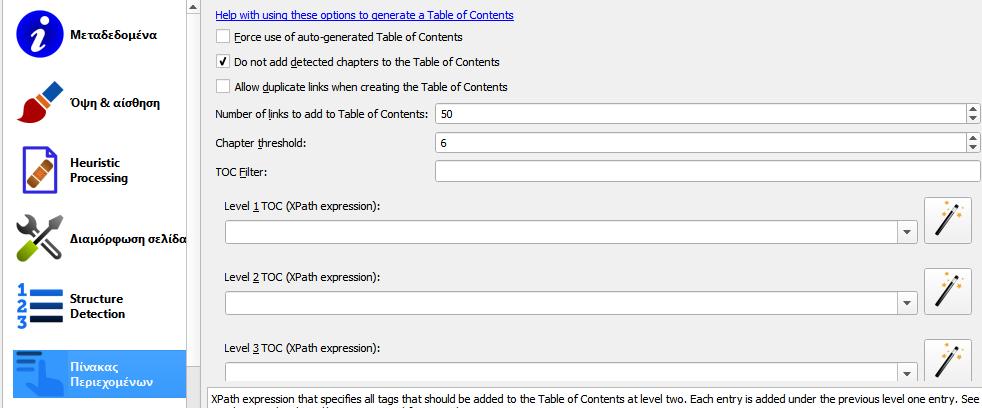Image resolution: width=982 pixels, height=408 pixels.
Task: Launch XPath wizard for Level 1 TOC
Action: tap(948, 220)
